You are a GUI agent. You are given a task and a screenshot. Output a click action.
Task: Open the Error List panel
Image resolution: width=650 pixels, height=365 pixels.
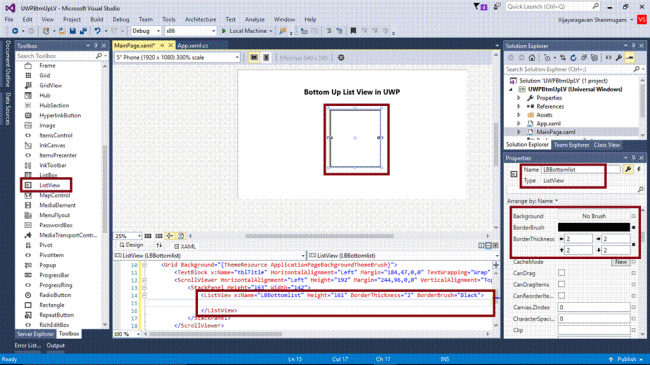[x=28, y=345]
